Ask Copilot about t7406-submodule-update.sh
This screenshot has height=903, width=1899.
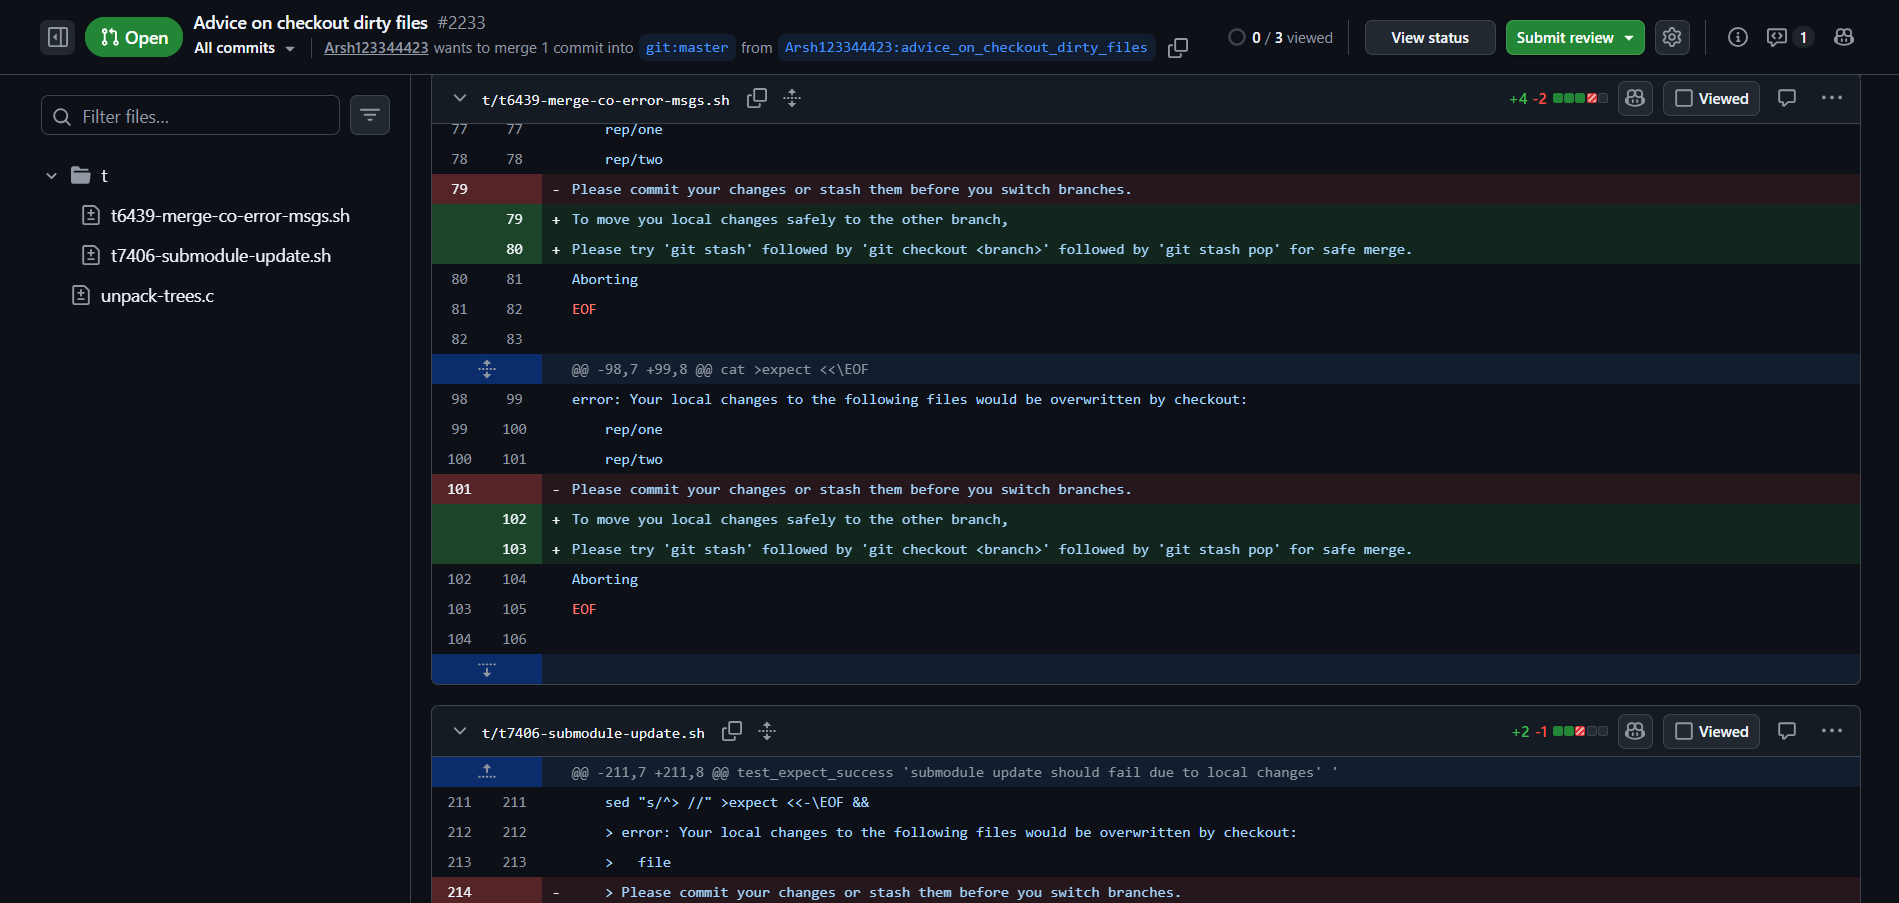point(1635,731)
